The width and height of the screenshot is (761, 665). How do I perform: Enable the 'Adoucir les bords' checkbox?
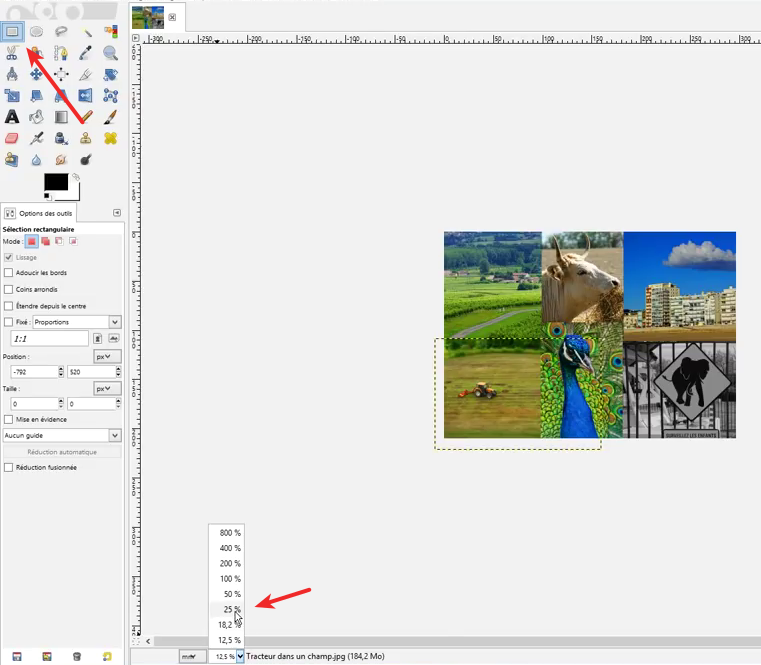click(x=9, y=273)
